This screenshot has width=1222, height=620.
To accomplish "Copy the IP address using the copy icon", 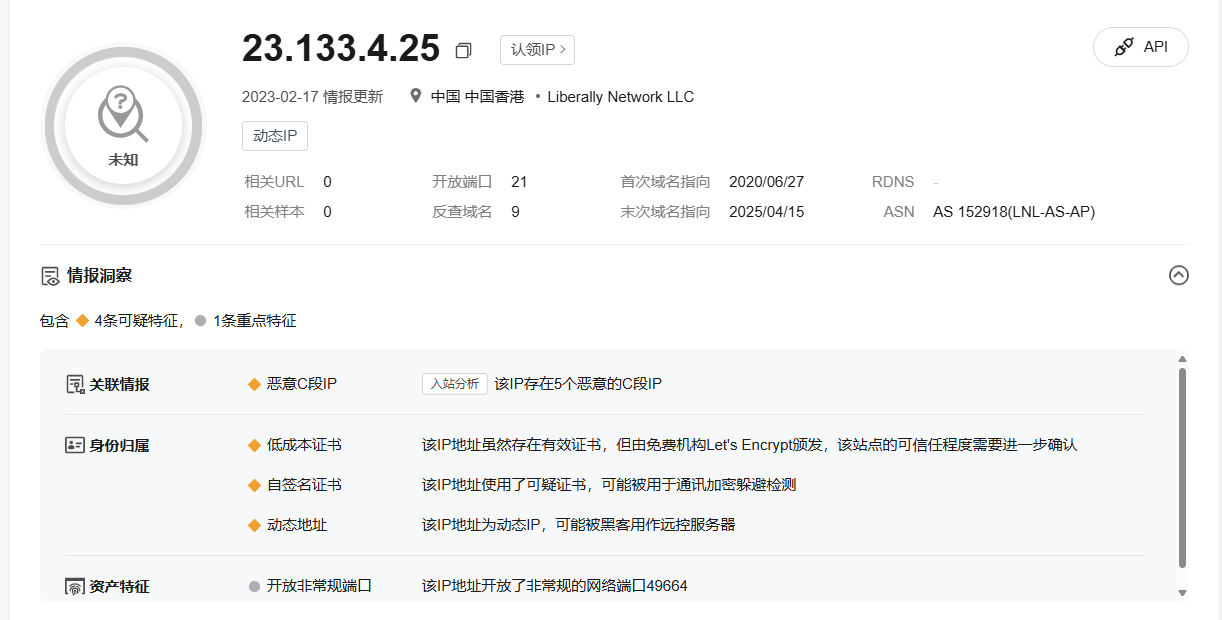I will click(x=463, y=50).
